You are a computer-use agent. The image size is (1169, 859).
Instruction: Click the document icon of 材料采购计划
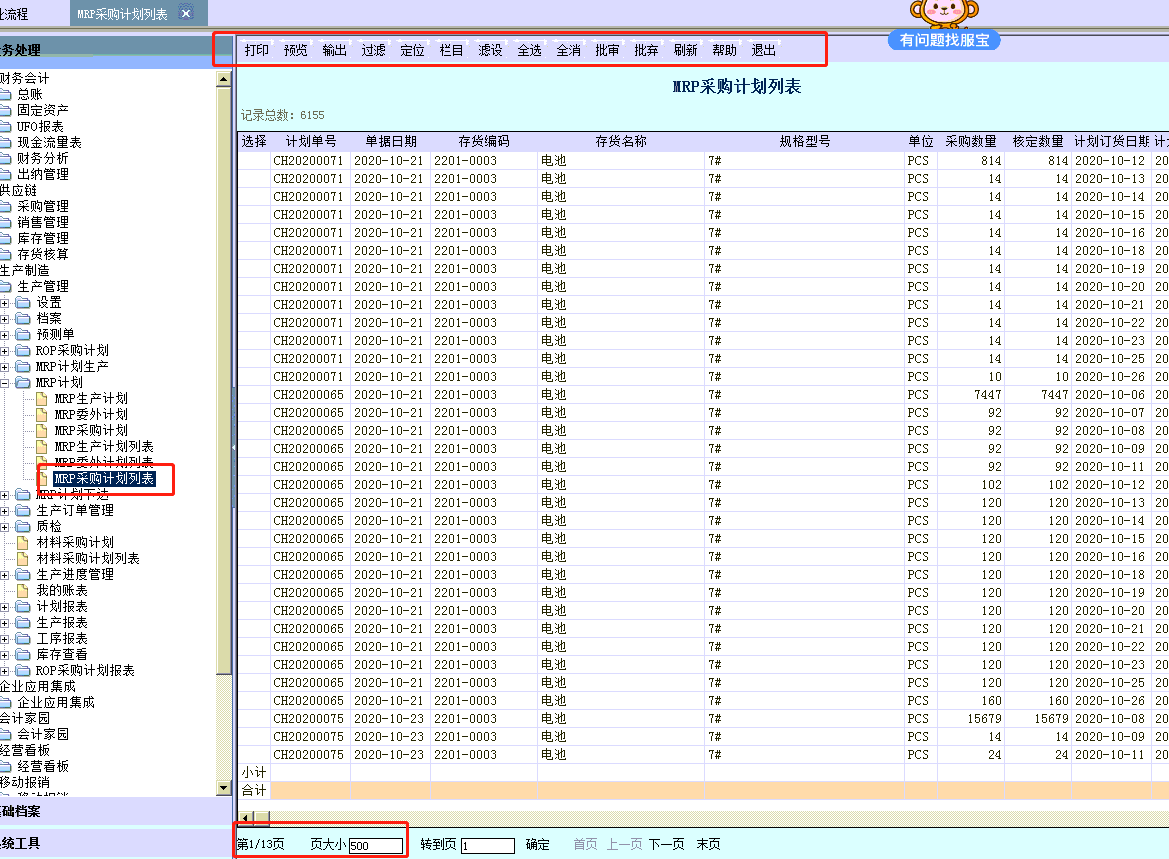[23, 542]
